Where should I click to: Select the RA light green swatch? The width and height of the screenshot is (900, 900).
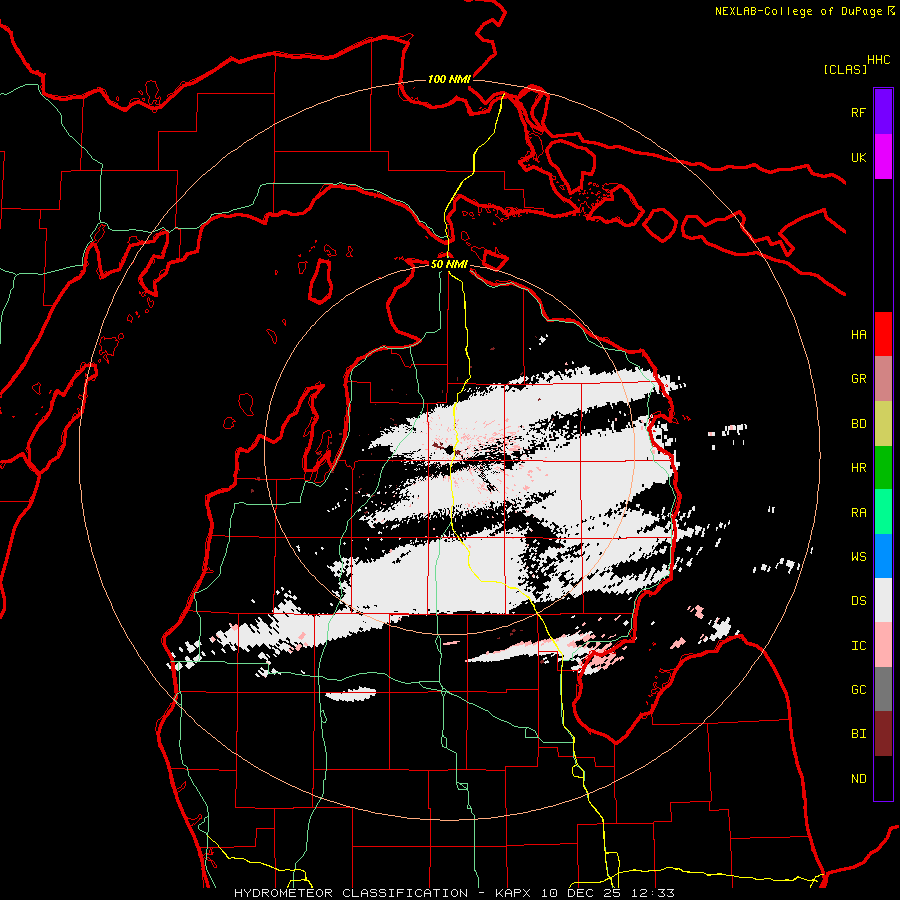point(883,512)
